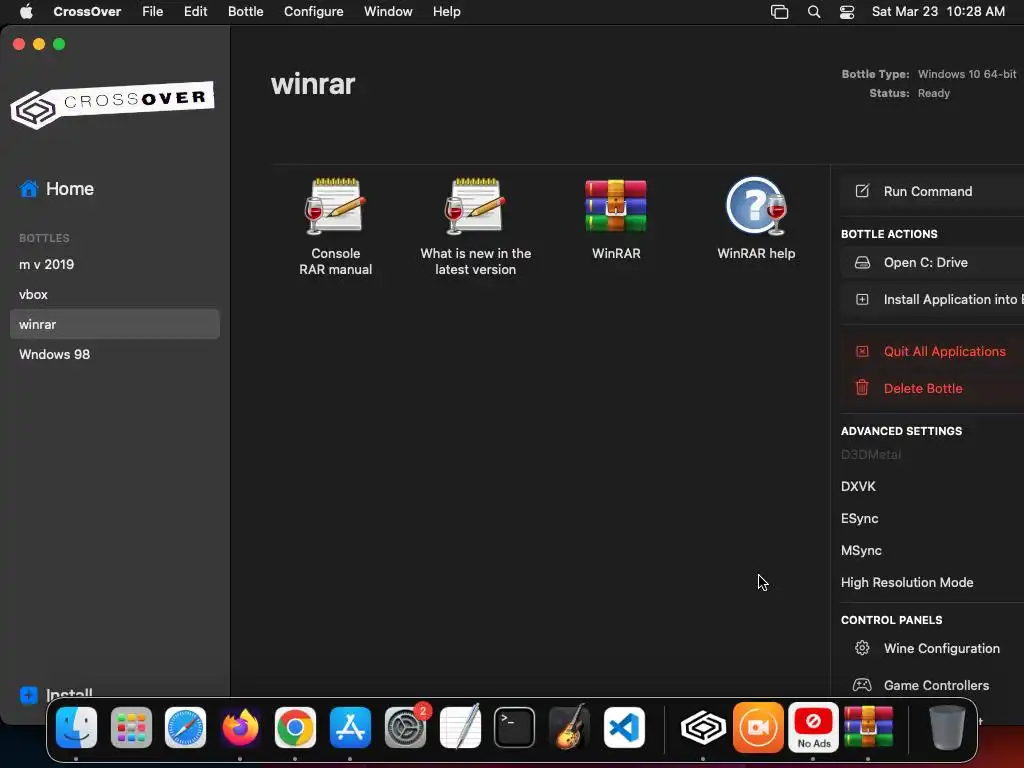
Task: Click the WinRAR icon in the Dock
Action: pos(868,727)
